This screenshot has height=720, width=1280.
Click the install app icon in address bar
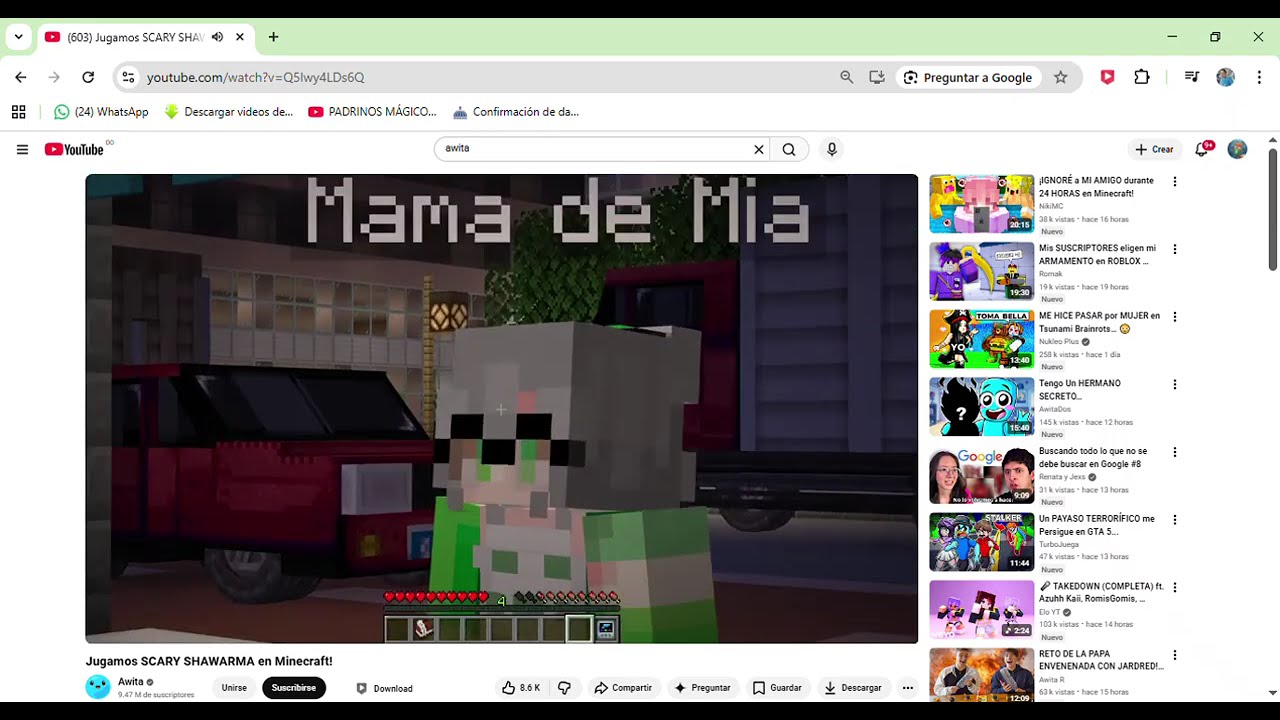coord(877,77)
